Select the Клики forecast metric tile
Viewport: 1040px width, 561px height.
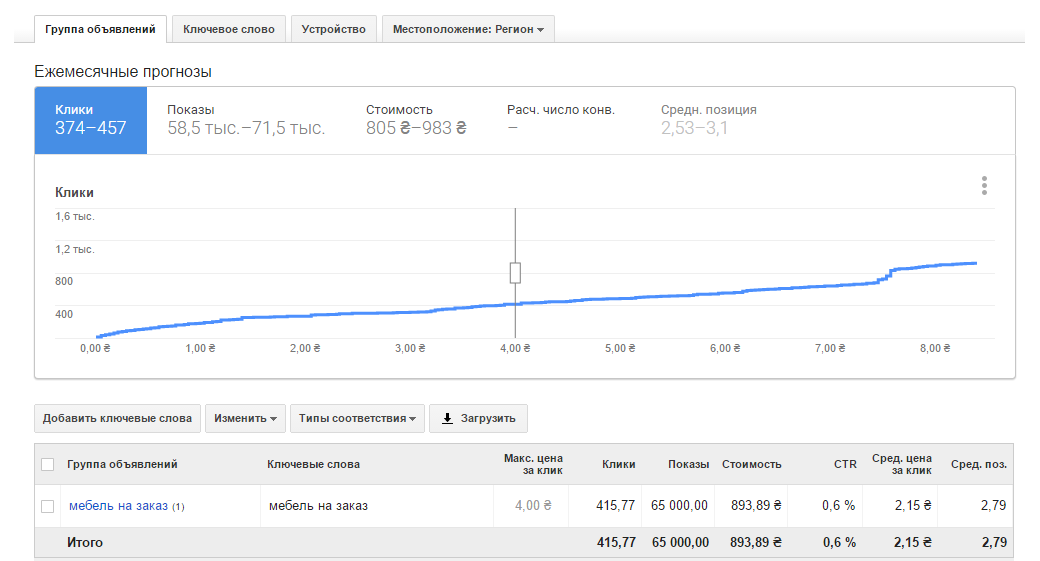tap(91, 120)
